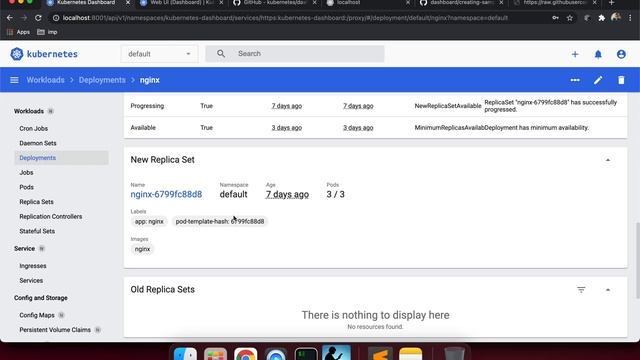The image size is (640, 360).
Task: Open Cron Jobs in the sidebar
Action: [33, 129]
